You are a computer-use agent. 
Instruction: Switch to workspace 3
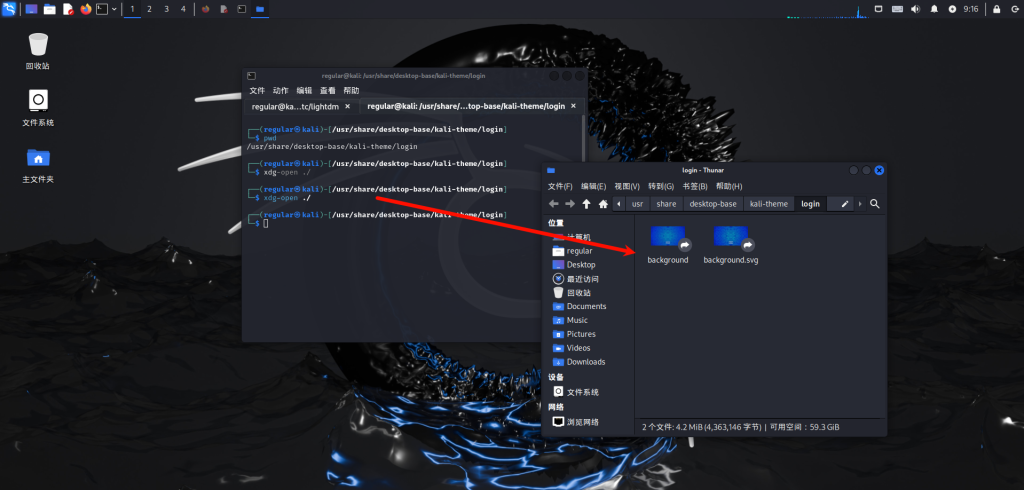pos(166,9)
